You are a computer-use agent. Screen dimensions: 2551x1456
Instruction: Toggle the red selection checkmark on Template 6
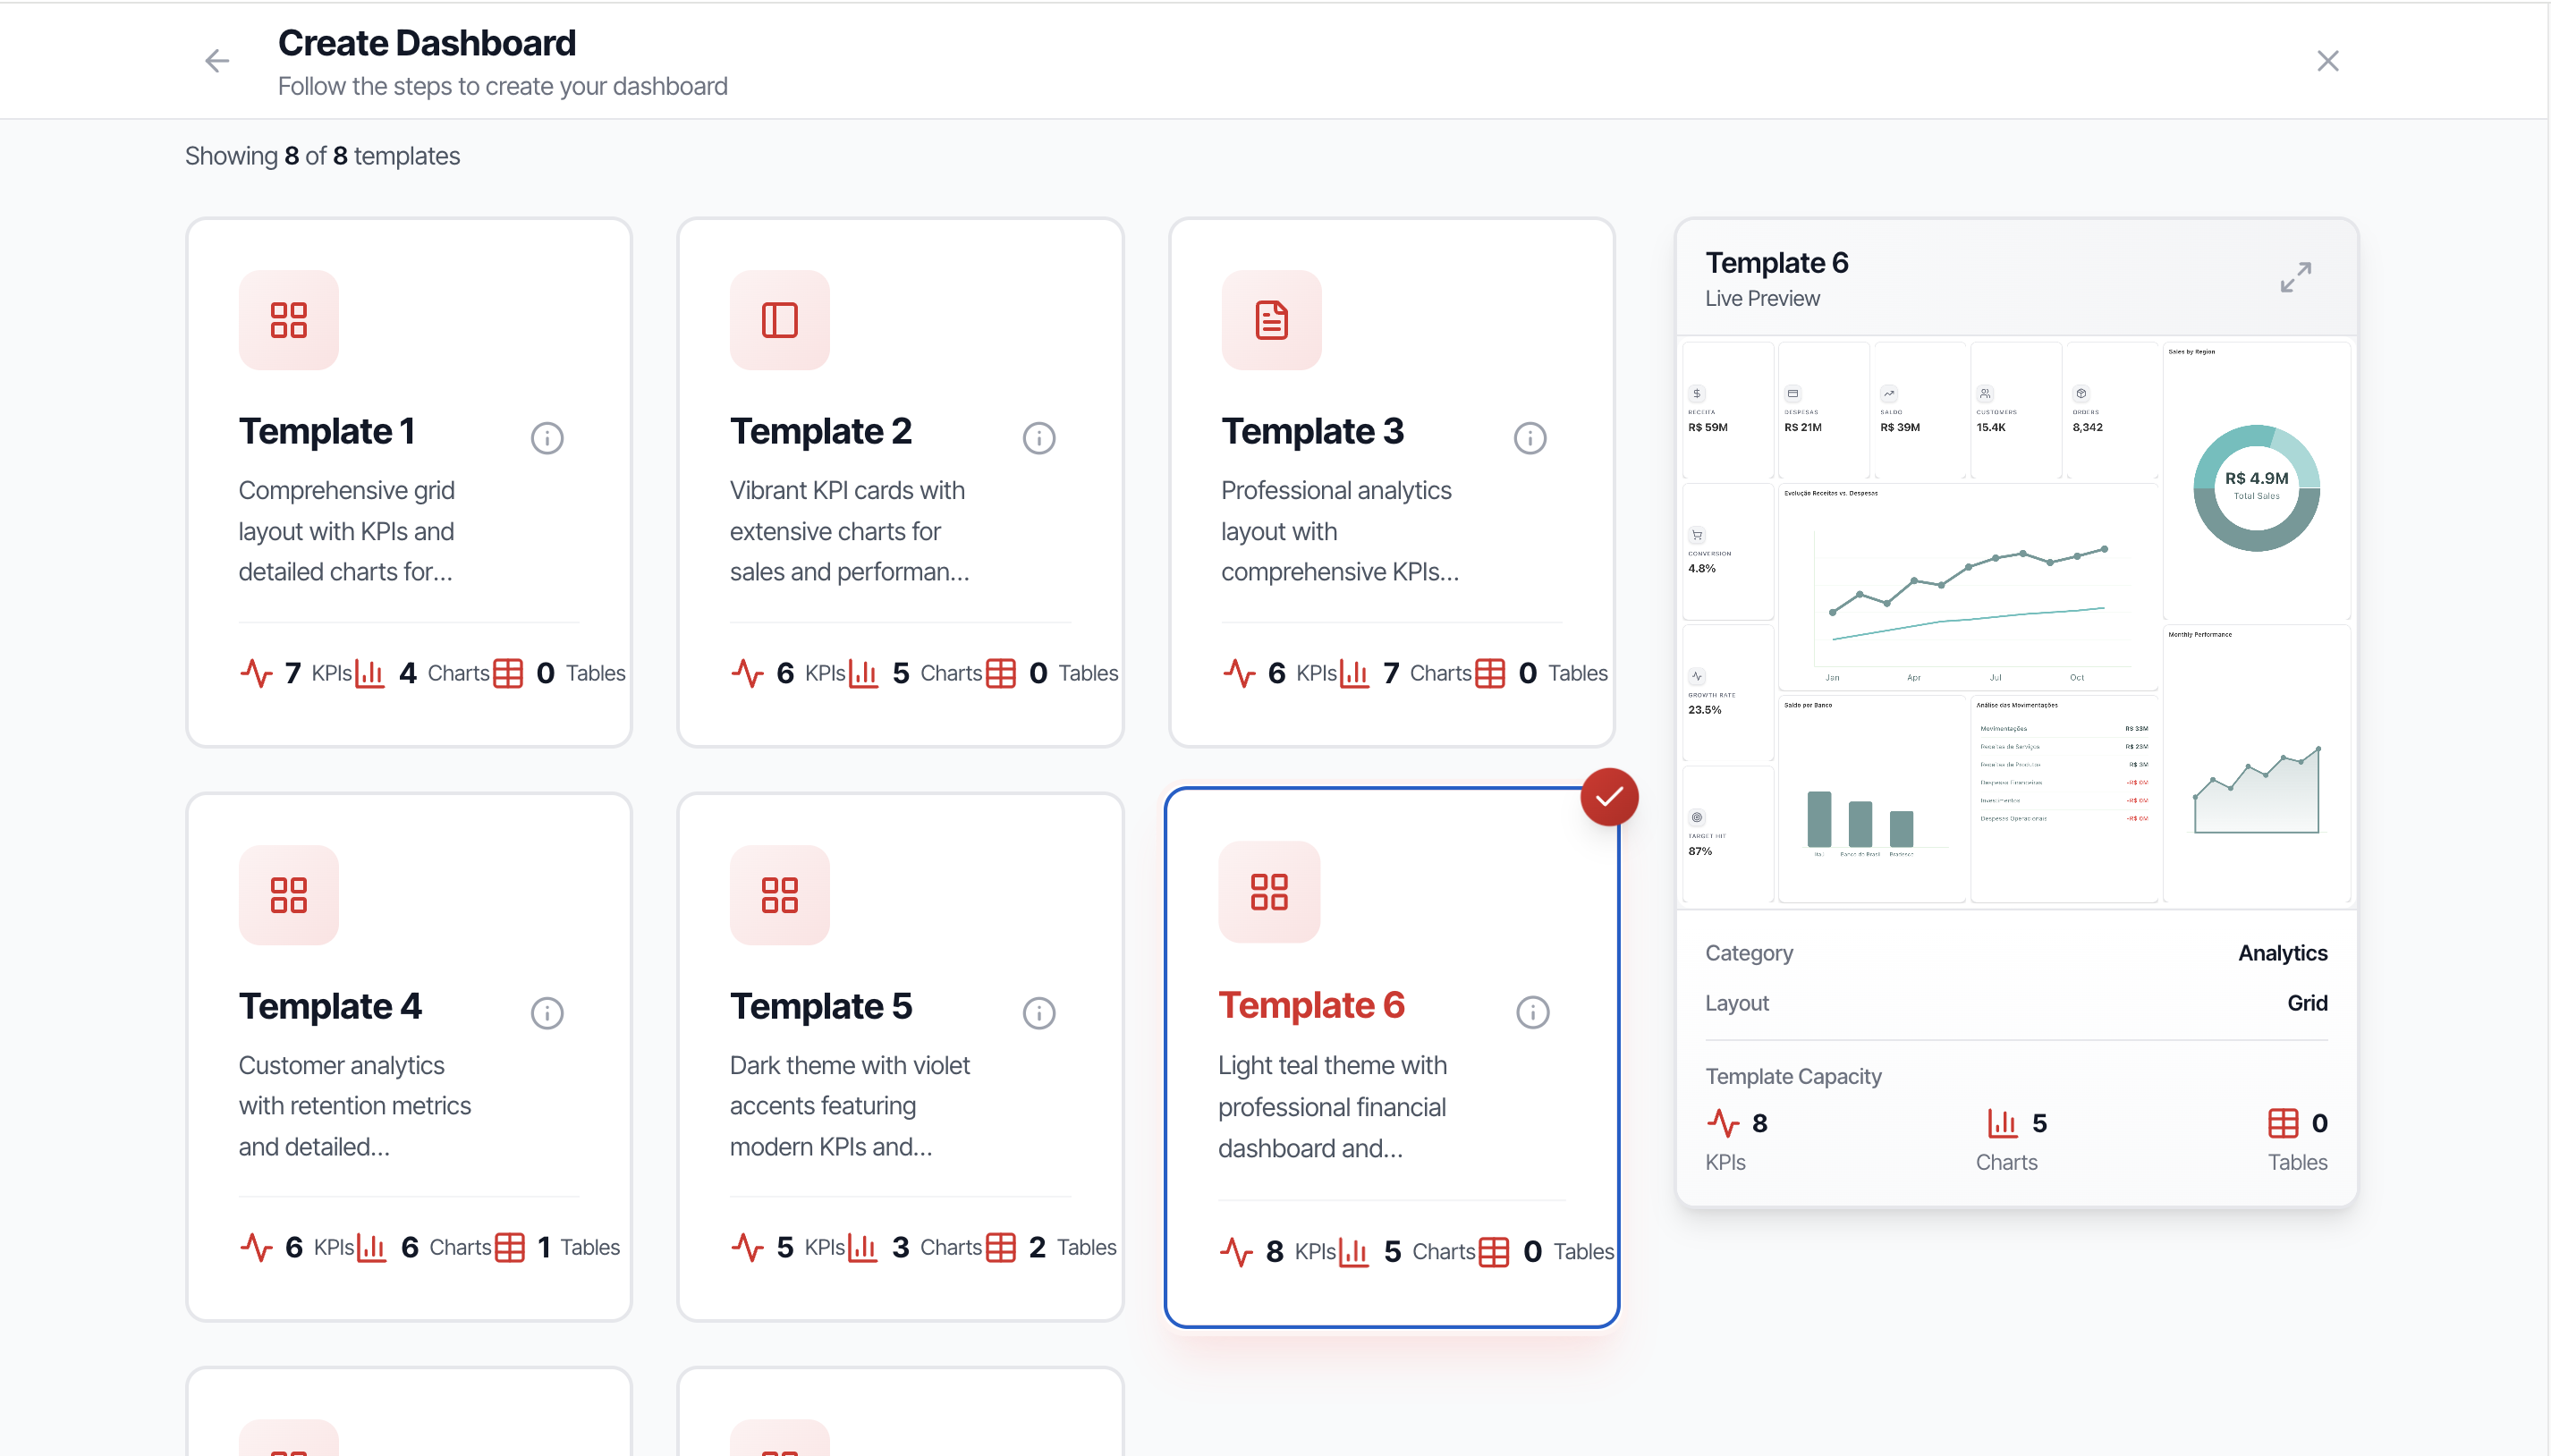(x=1608, y=795)
